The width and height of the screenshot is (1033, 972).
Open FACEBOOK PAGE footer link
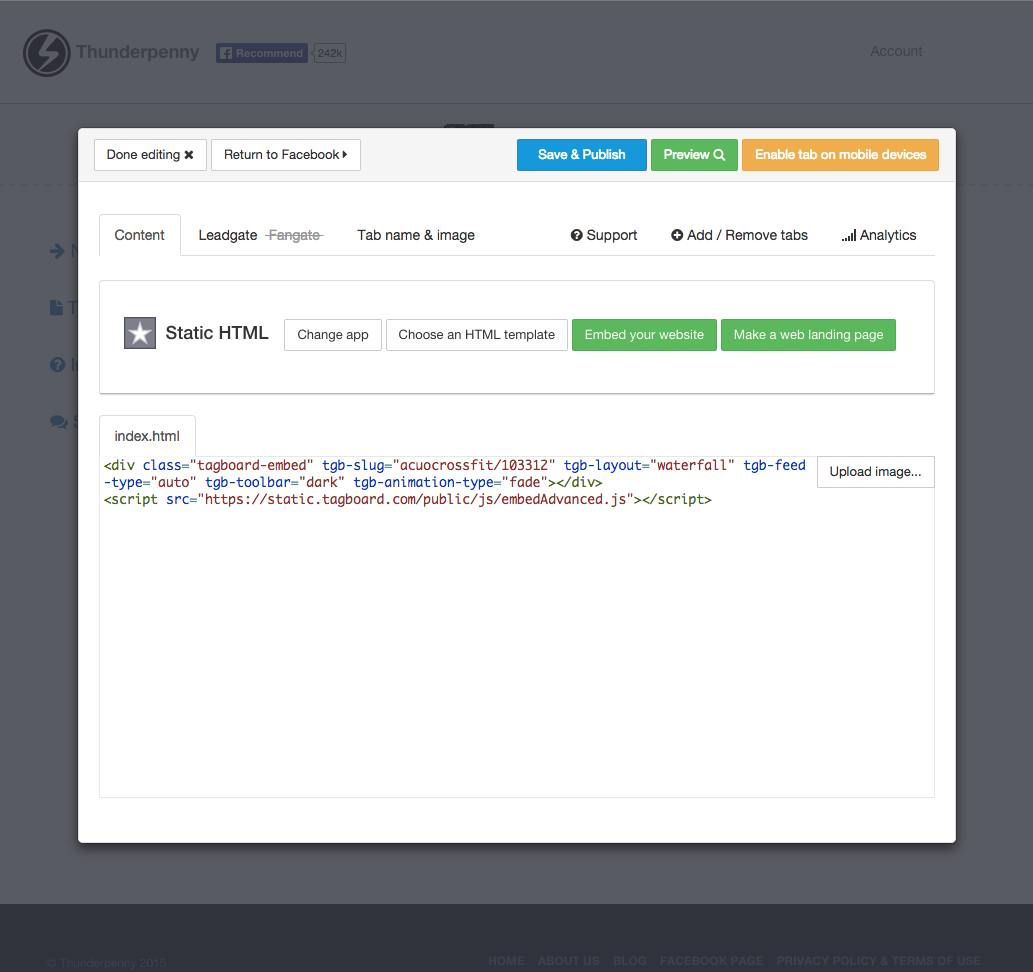coord(712,961)
